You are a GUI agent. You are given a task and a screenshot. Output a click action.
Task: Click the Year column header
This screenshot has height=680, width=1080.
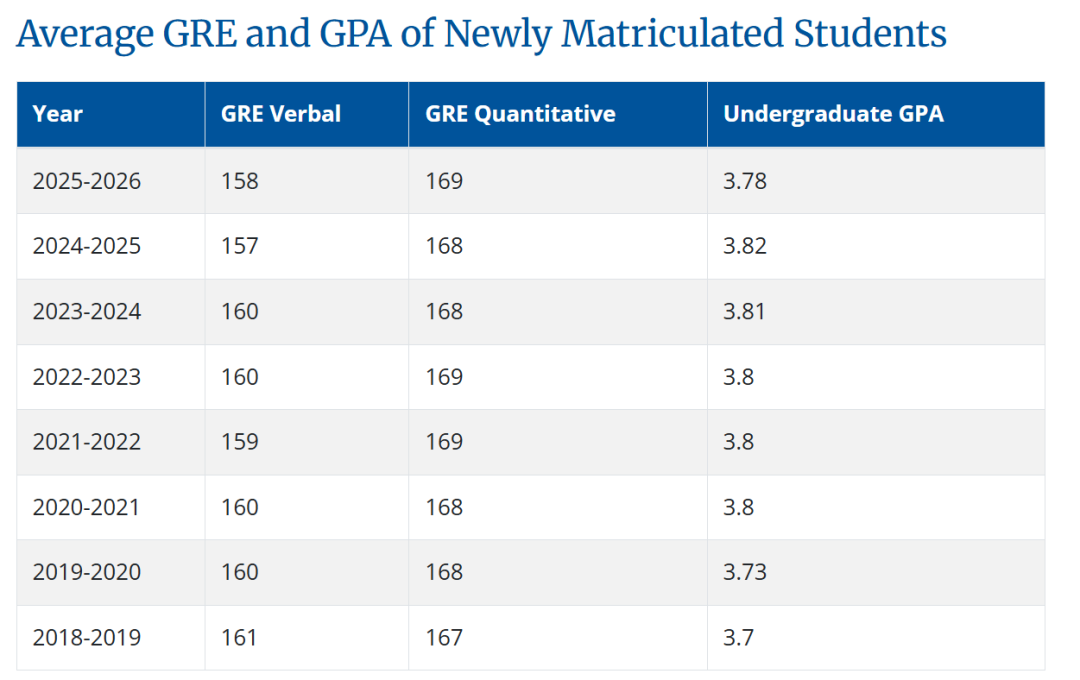click(57, 114)
